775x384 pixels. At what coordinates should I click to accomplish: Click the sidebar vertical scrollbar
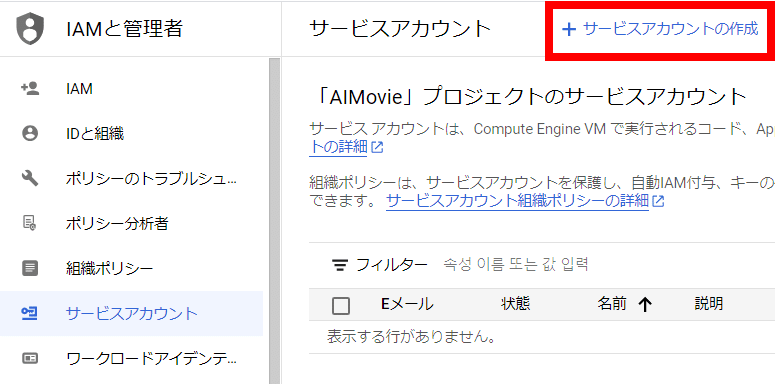click(x=274, y=220)
